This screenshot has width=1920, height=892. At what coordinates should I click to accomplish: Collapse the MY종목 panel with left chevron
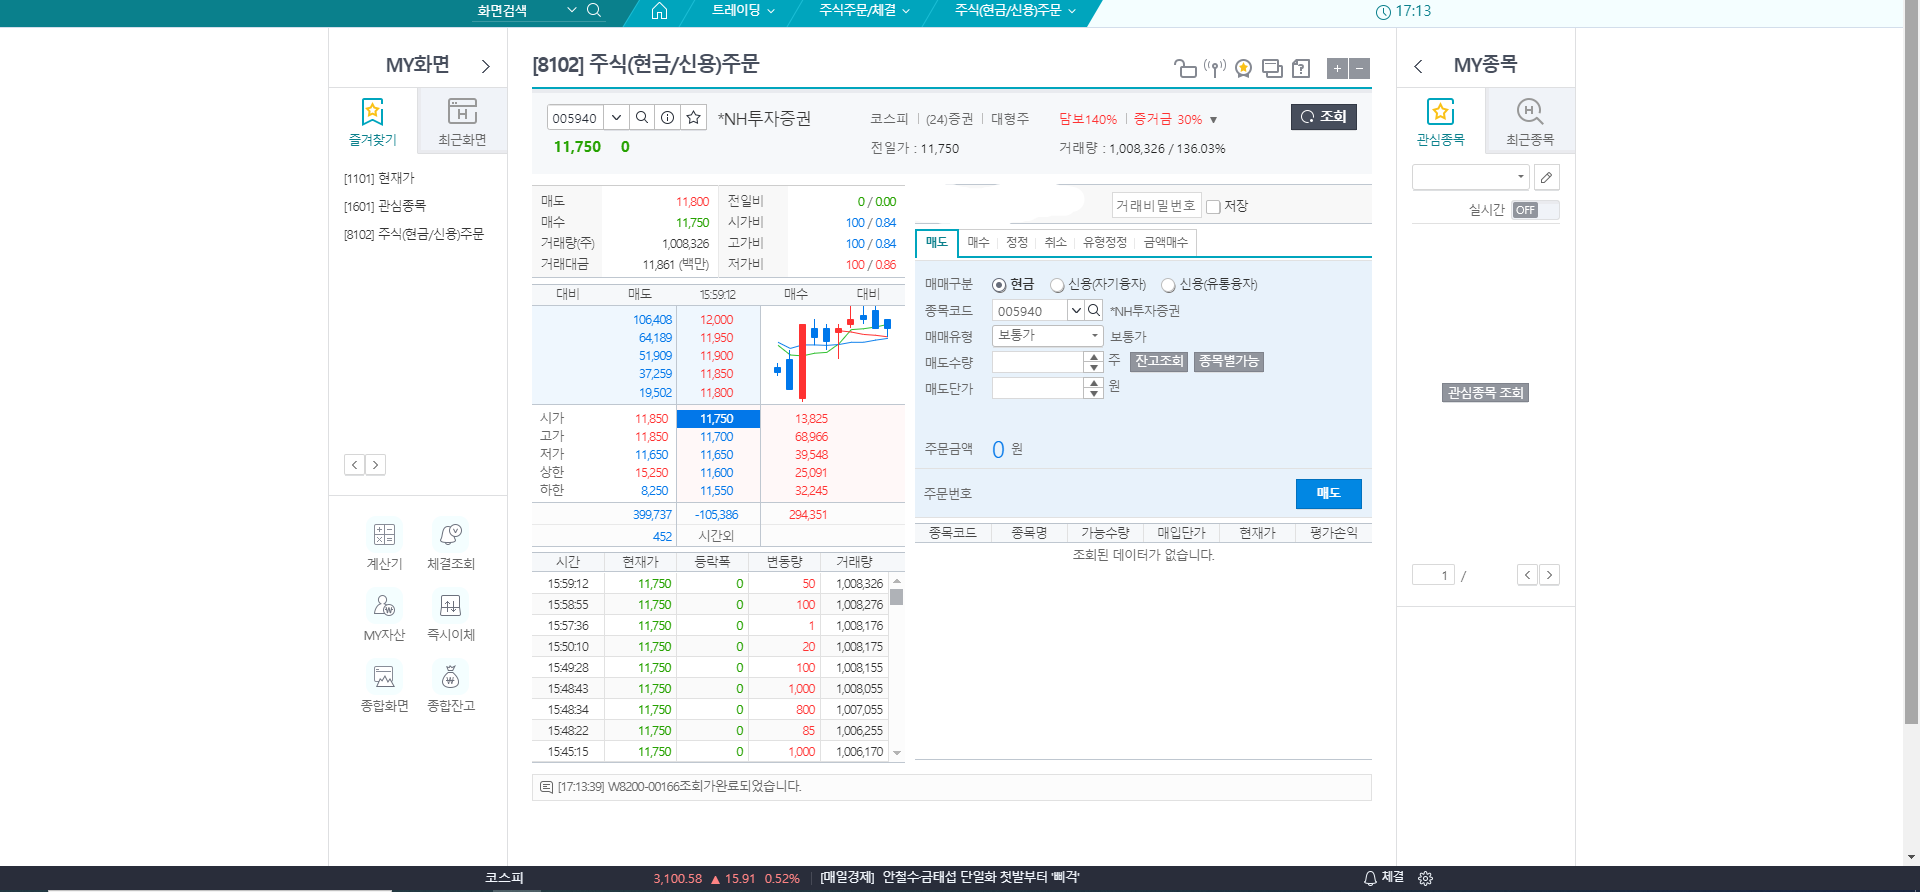click(x=1418, y=66)
